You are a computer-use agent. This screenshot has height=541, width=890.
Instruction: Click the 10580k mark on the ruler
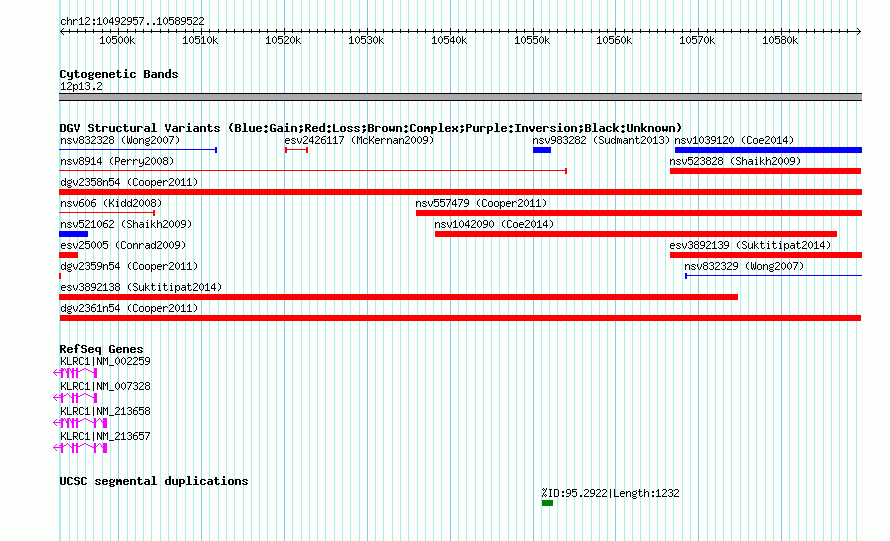tap(780, 40)
